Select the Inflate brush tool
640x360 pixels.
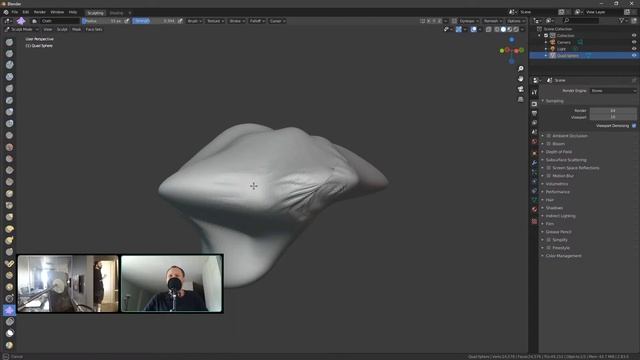(9, 112)
